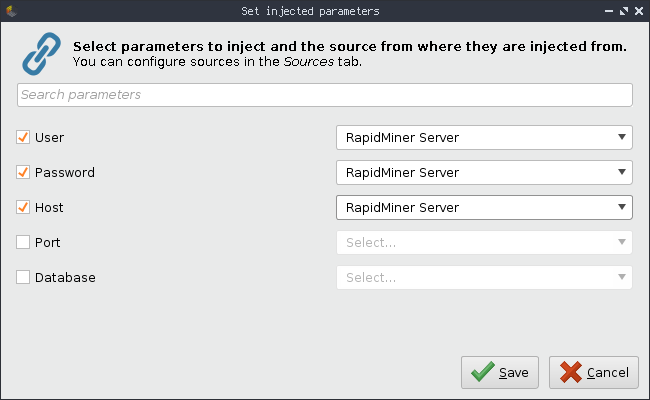This screenshot has height=400, width=650.
Task: Click the Database source Select dropdown
Action: [484, 277]
